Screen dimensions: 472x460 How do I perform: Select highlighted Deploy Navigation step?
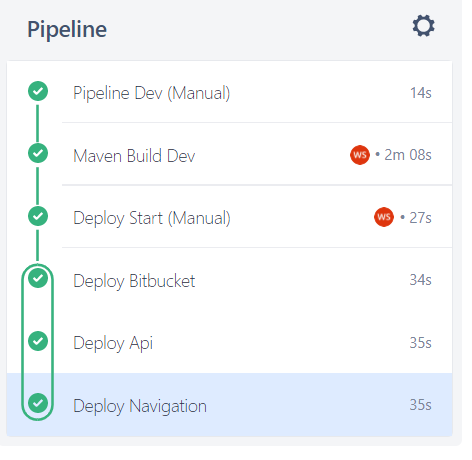point(229,405)
